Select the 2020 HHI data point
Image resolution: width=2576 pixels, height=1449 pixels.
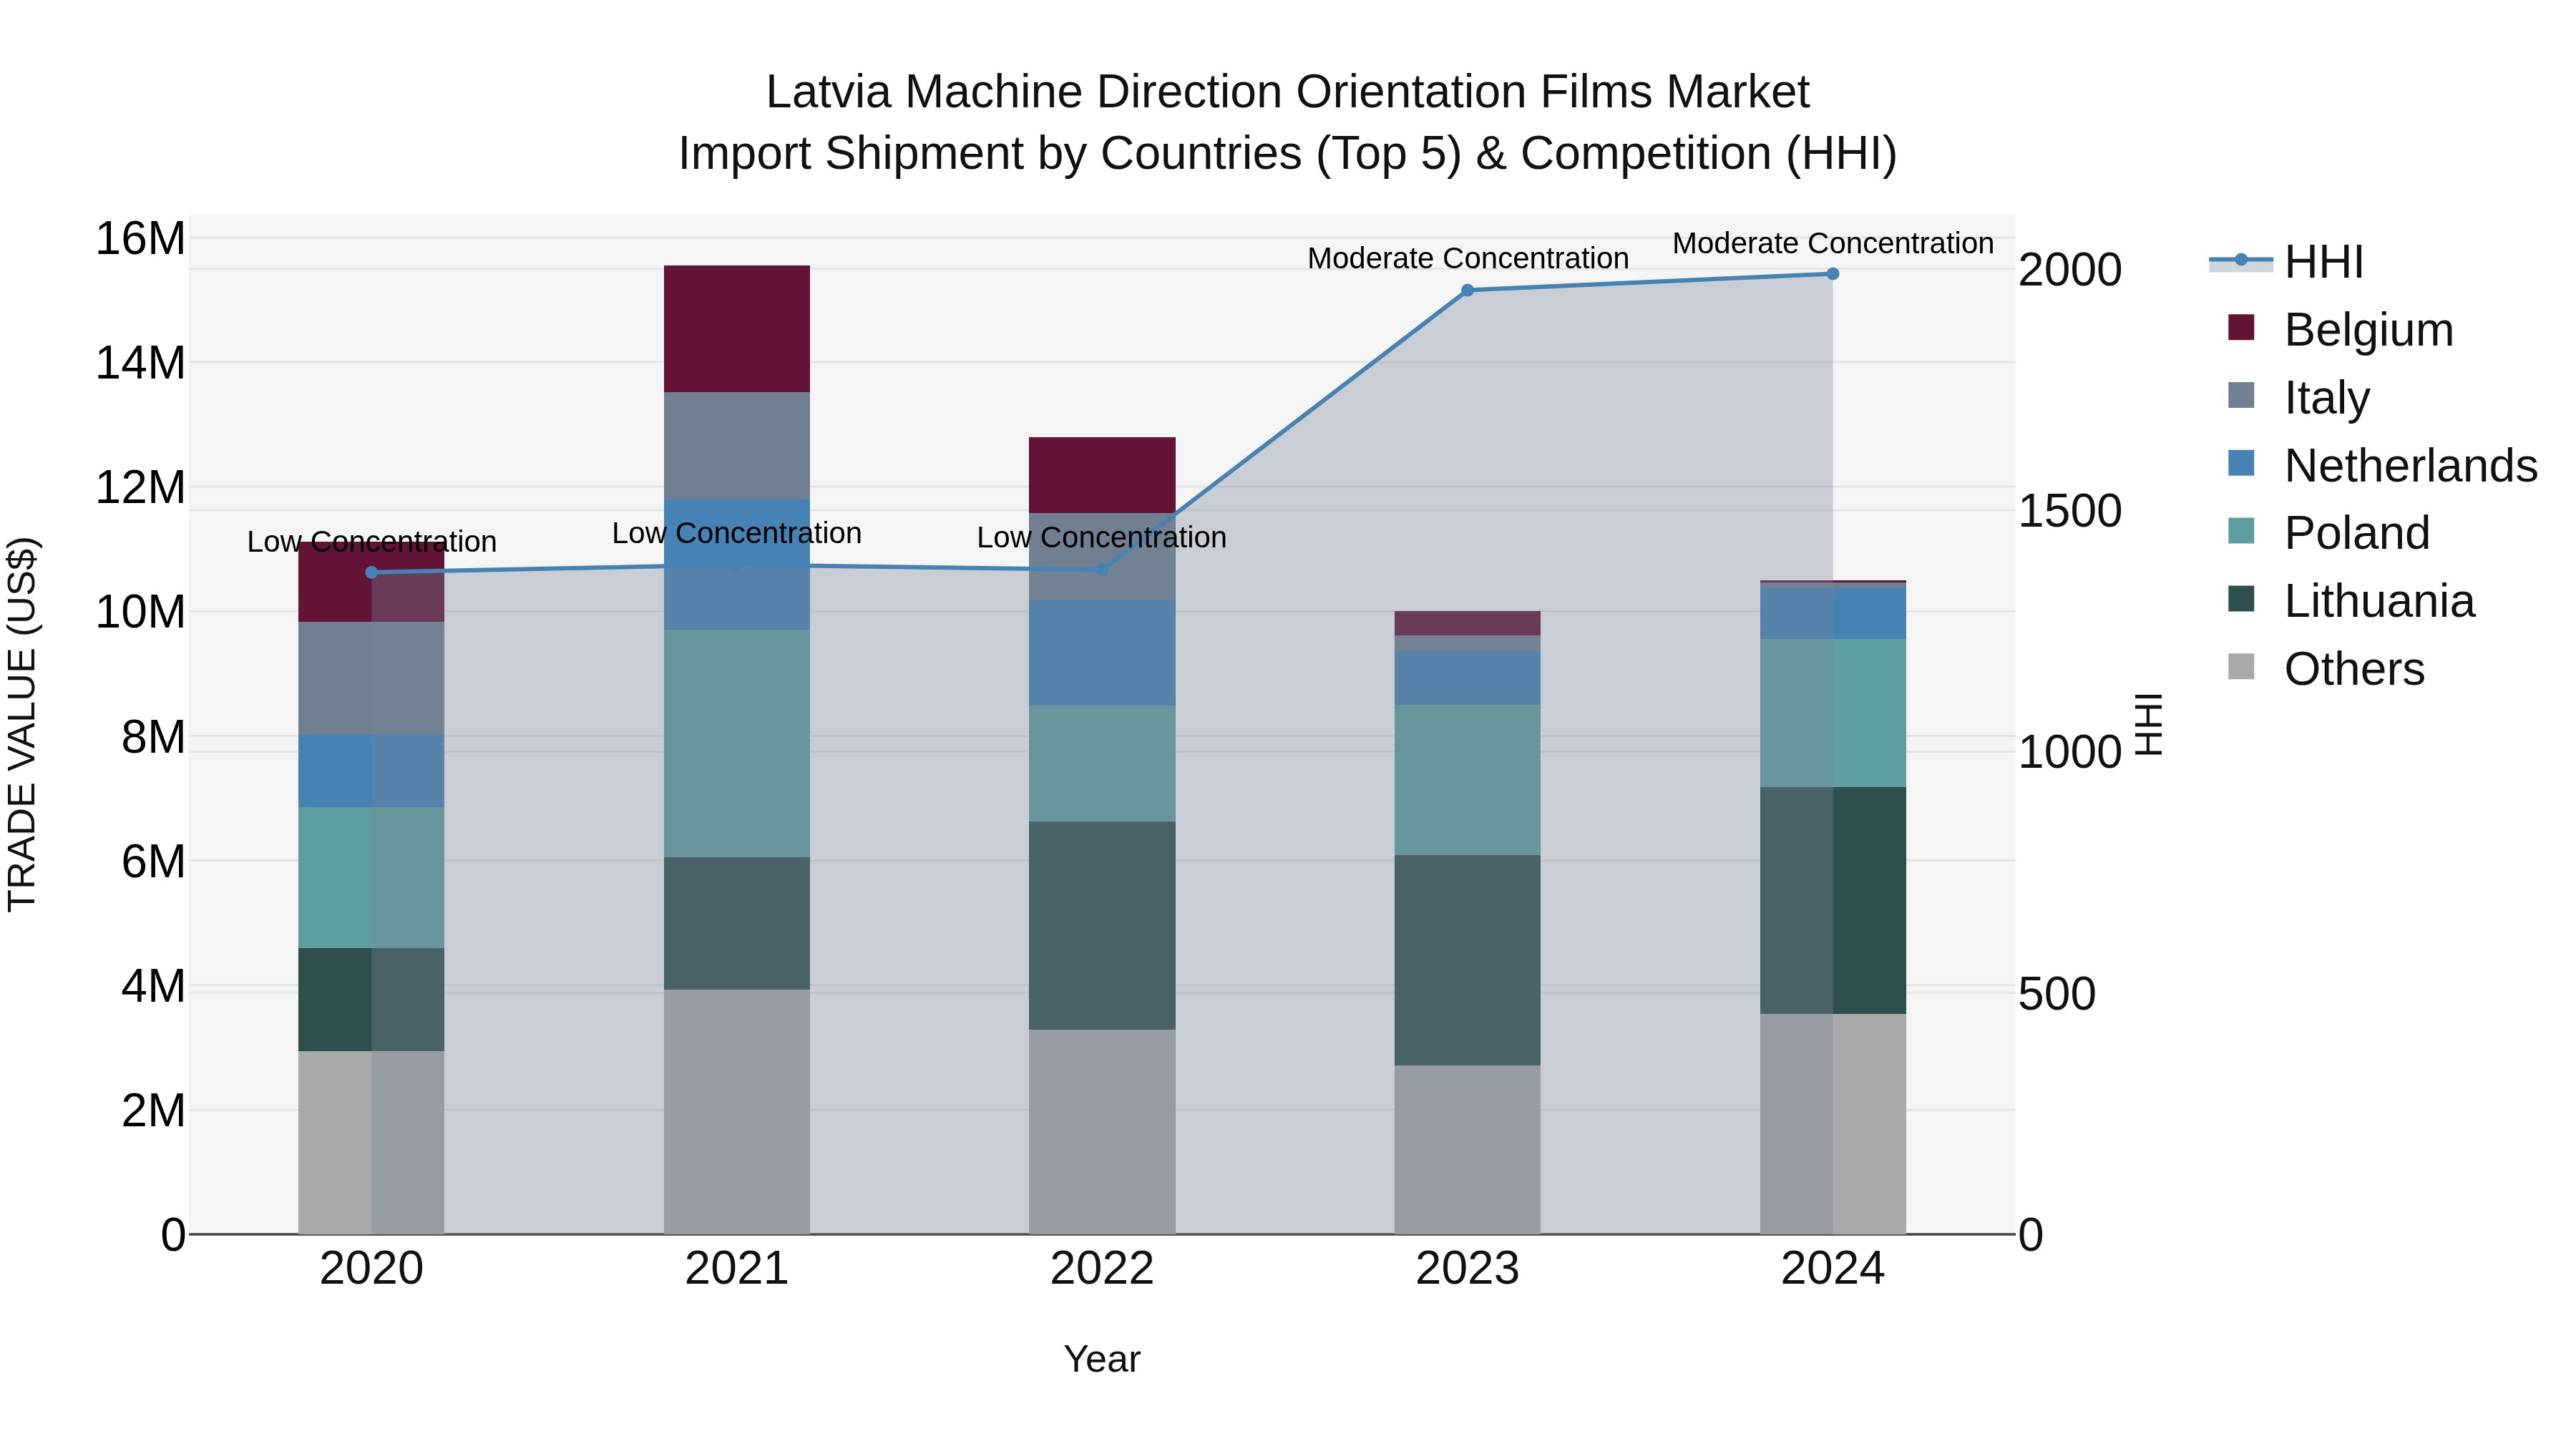[372, 572]
